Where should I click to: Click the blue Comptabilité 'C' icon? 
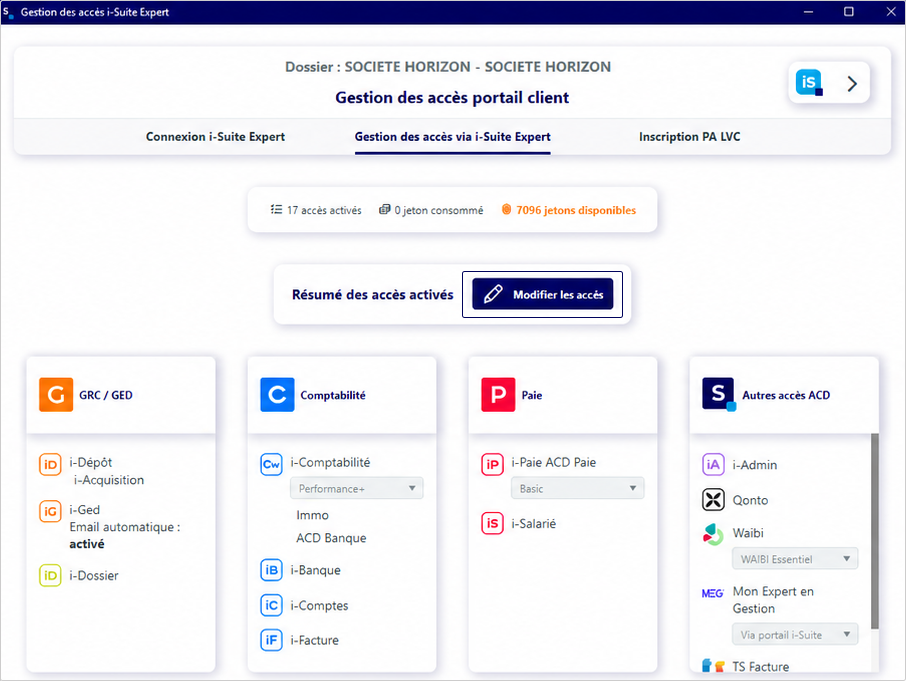point(277,395)
